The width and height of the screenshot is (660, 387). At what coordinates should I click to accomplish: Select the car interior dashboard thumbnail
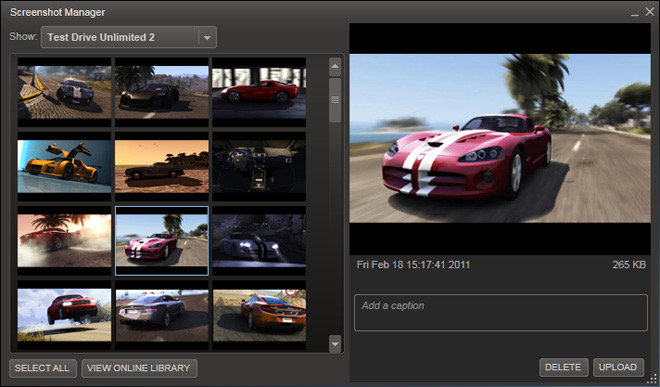pos(259,167)
